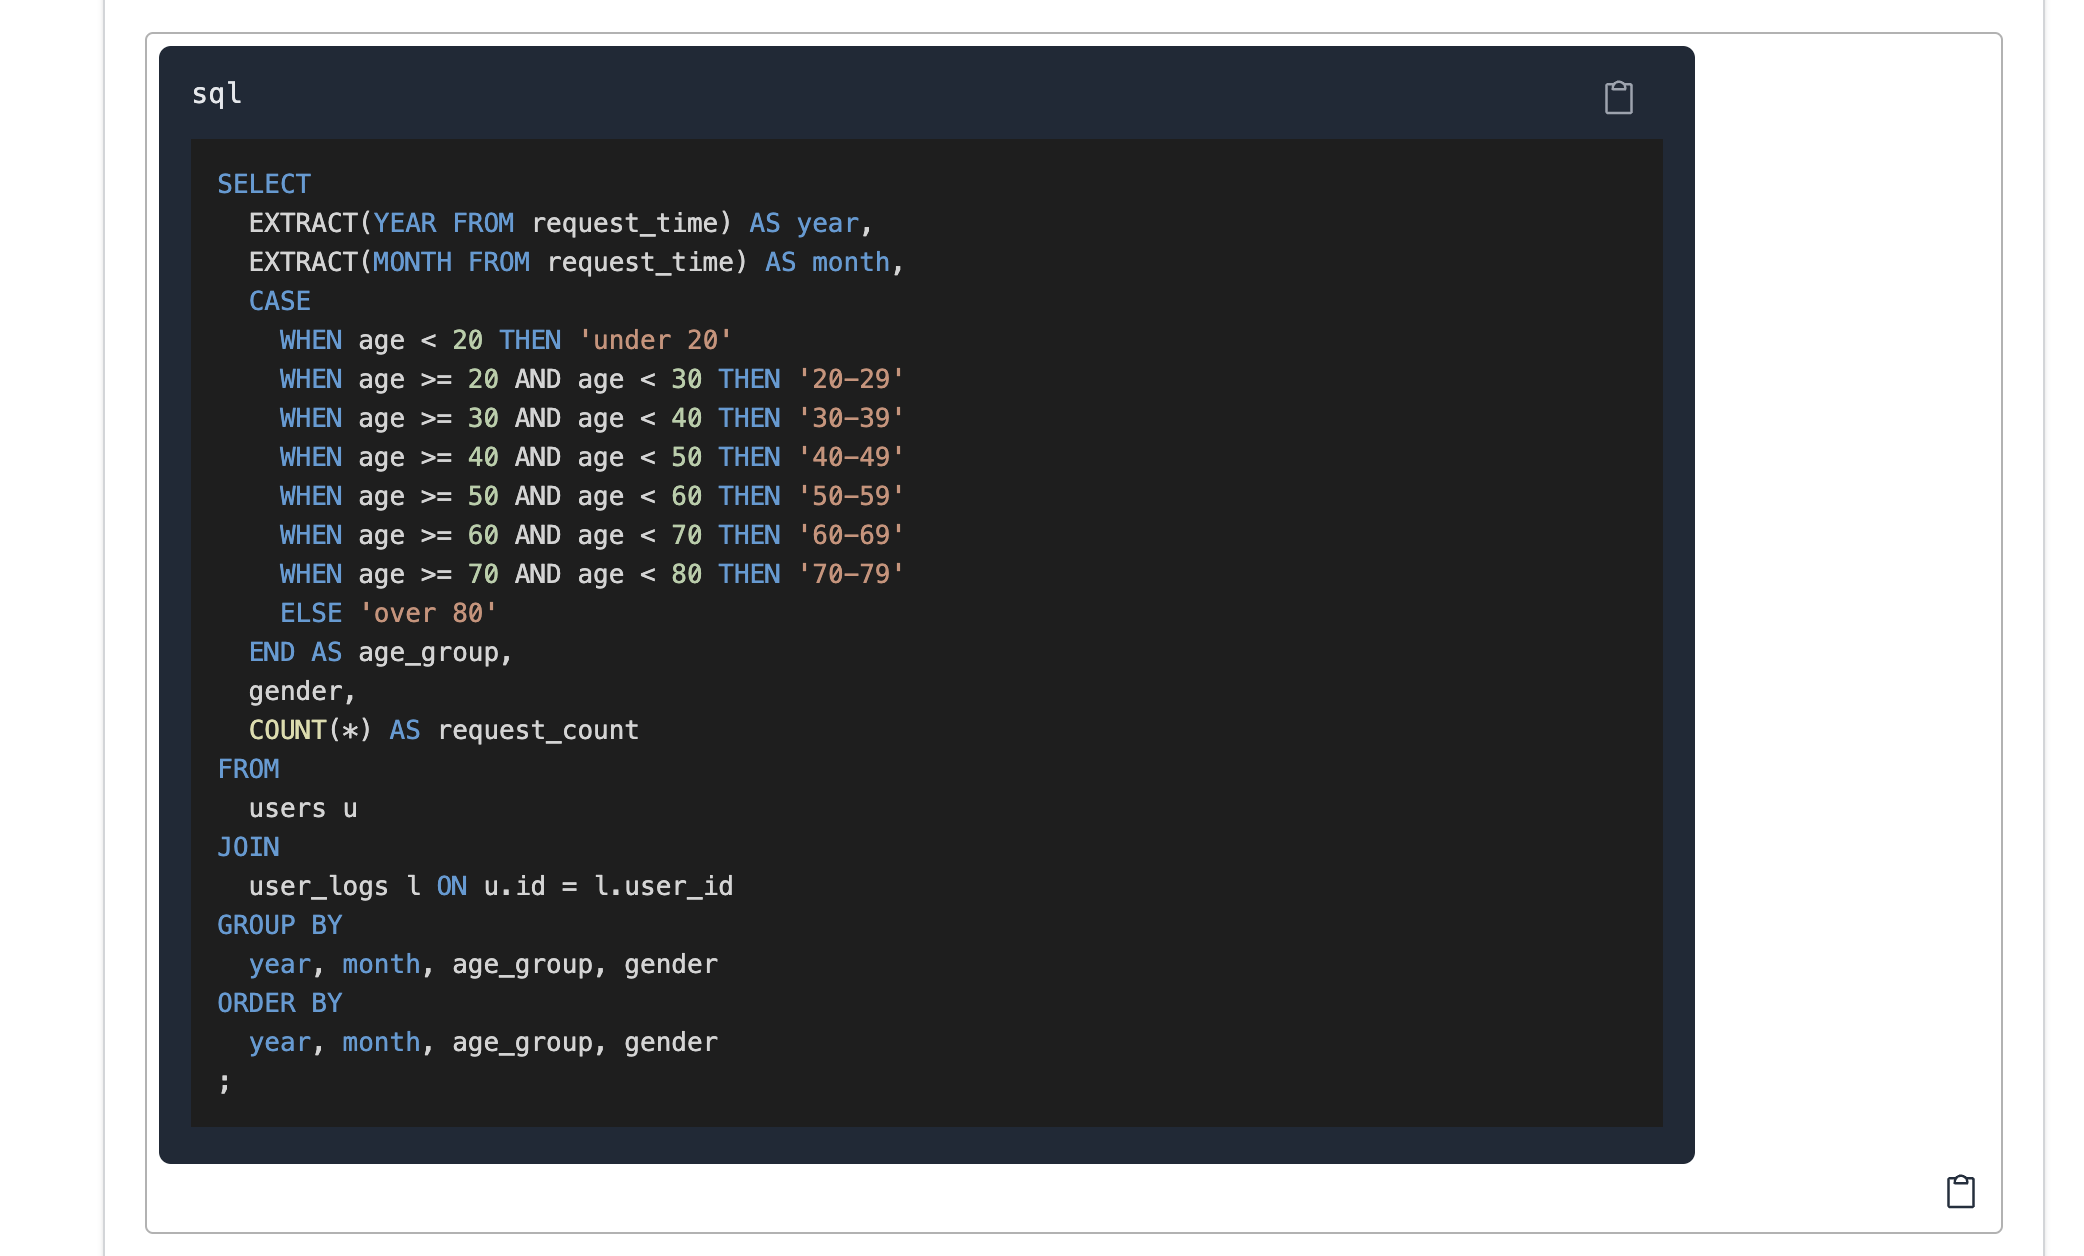
Task: Click END AS age_group line
Action: tap(380, 652)
